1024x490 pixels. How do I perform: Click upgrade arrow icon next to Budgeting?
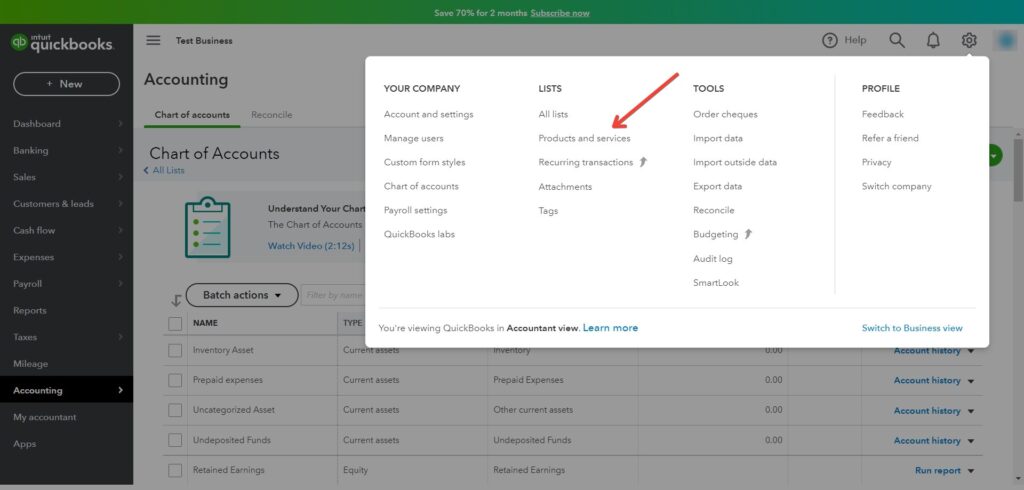(748, 234)
